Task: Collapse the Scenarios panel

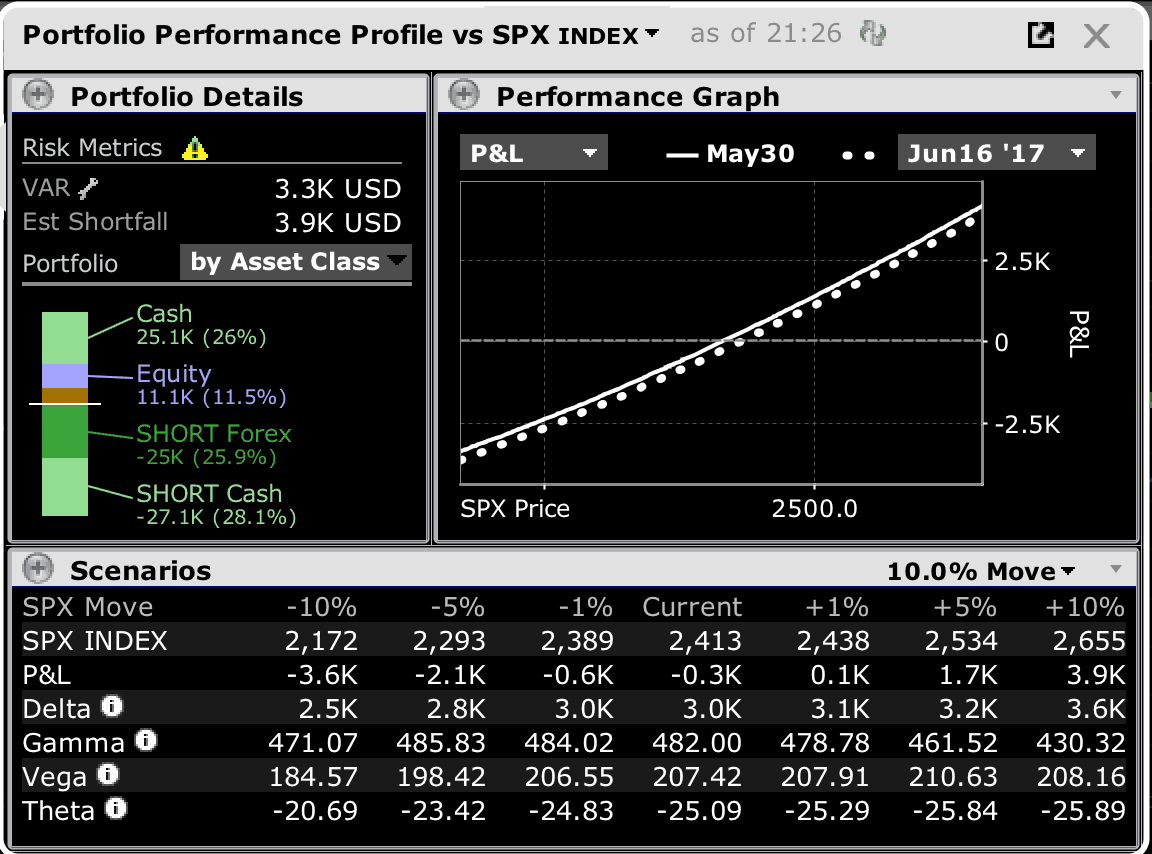Action: pyautogui.click(x=37, y=570)
